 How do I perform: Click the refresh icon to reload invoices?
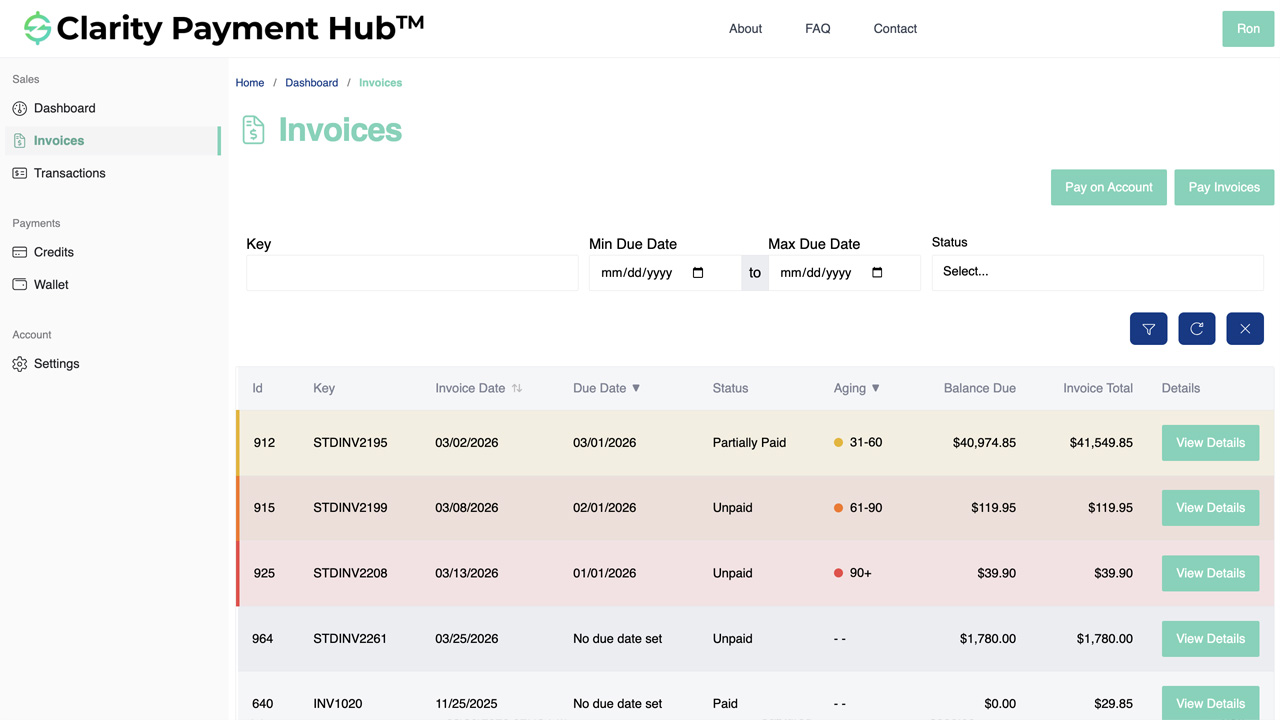point(1196,328)
